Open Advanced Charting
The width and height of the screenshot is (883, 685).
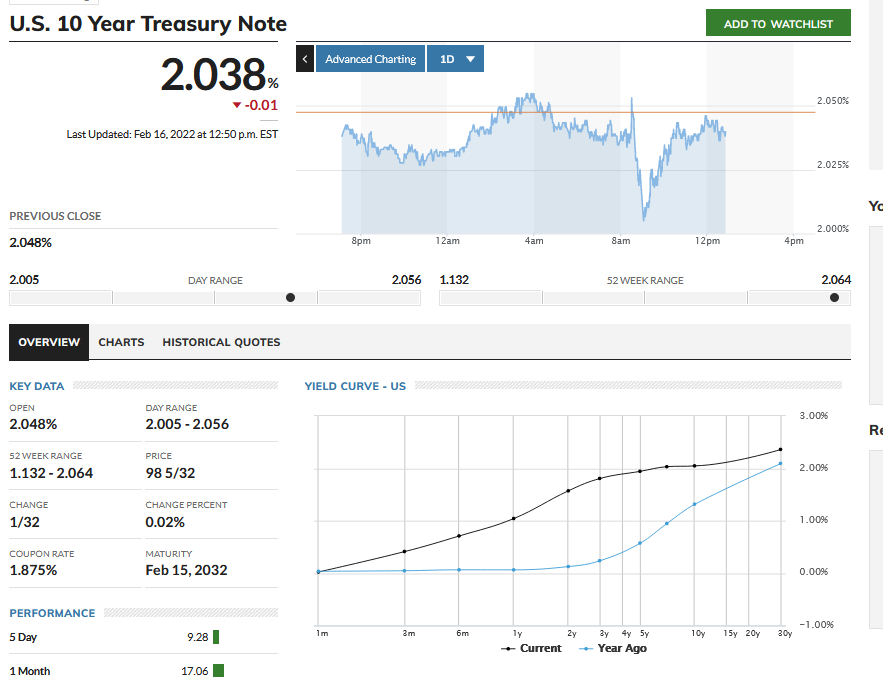click(x=370, y=59)
